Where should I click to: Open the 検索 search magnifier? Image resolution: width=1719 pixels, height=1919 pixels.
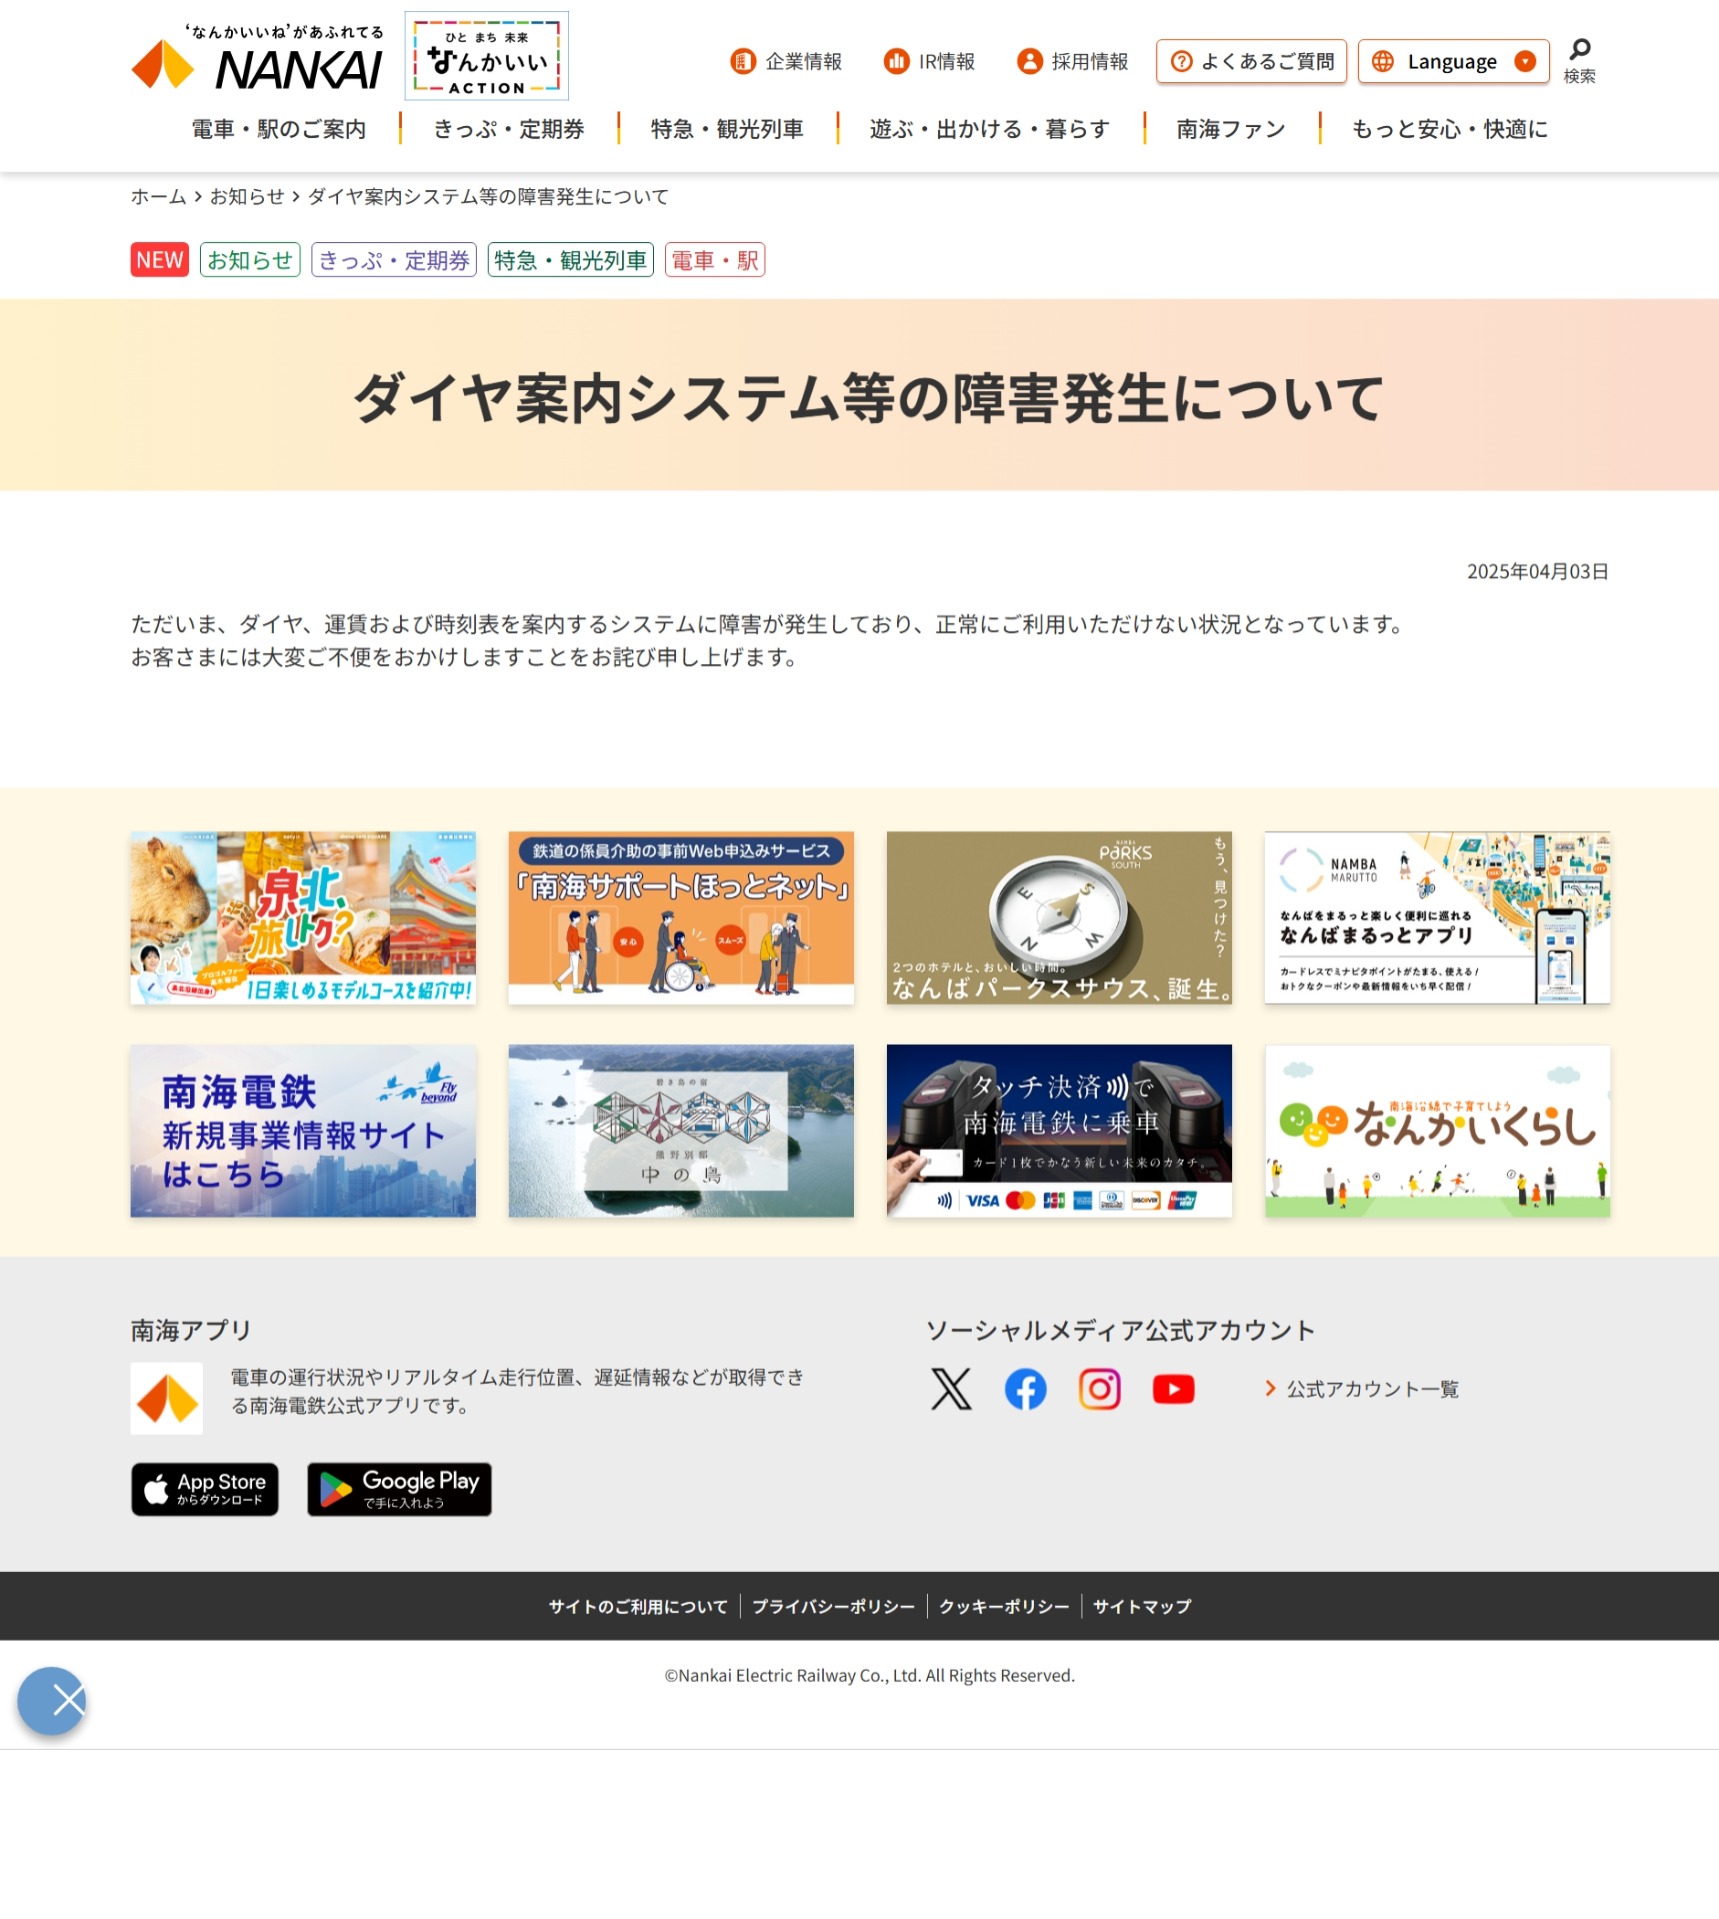pos(1580,60)
